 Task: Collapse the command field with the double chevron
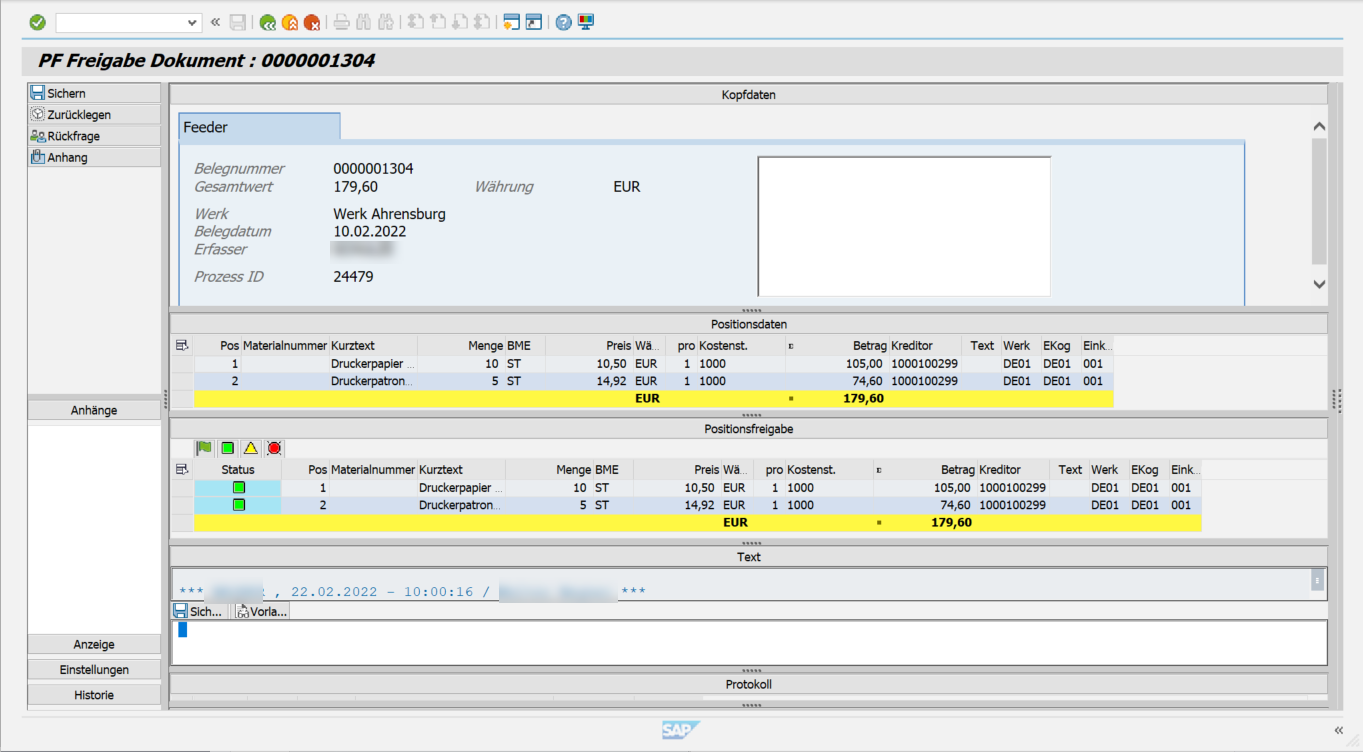pyautogui.click(x=214, y=20)
